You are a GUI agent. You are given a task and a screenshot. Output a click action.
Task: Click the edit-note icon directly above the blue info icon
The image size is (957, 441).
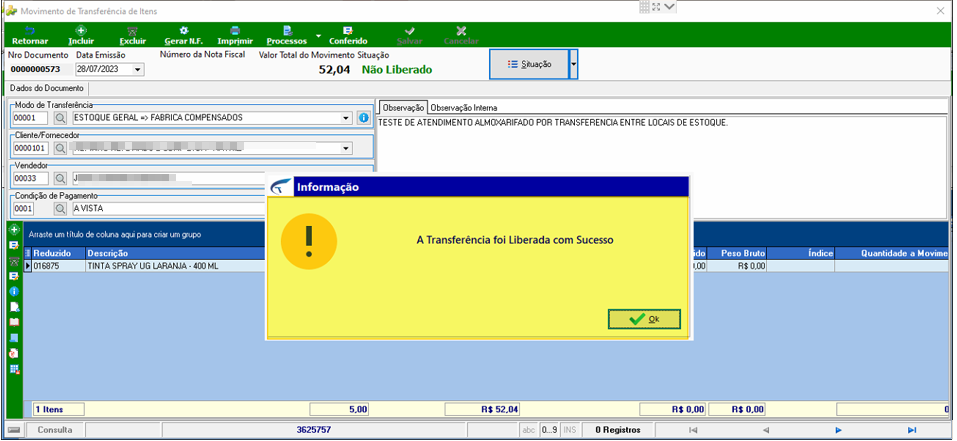click(14, 276)
